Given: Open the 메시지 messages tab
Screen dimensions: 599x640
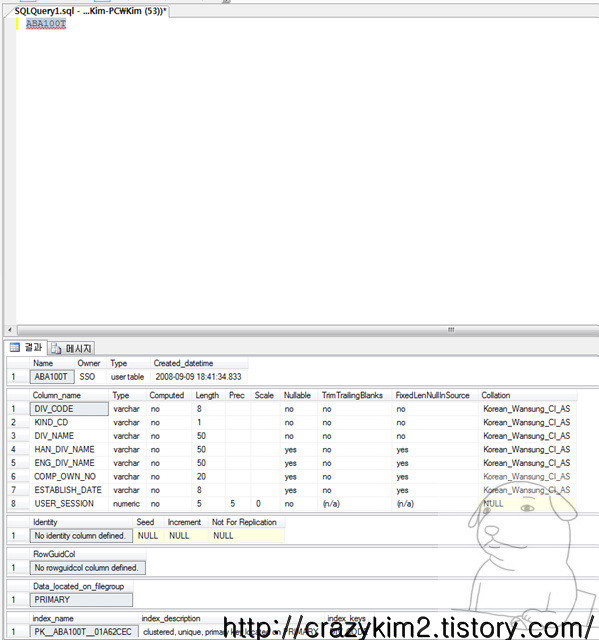Looking at the screenshot, I should click(x=72, y=348).
